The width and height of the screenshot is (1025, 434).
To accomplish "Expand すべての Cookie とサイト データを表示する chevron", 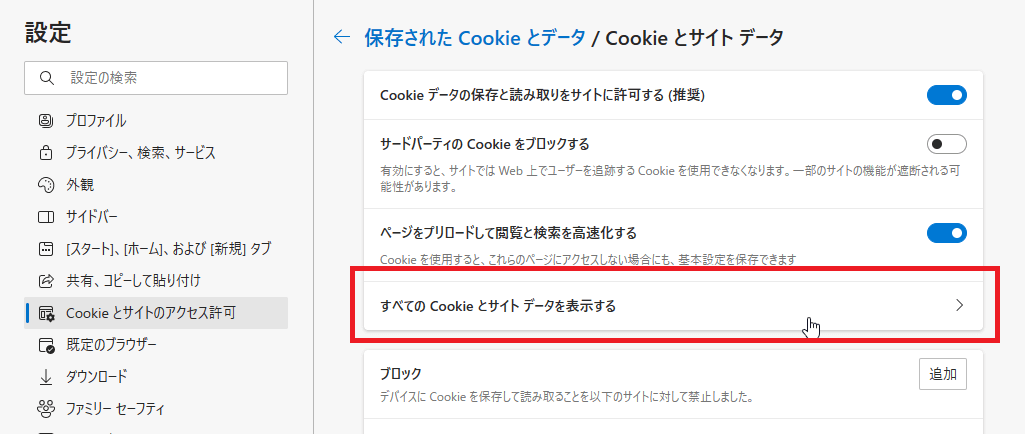I will pyautogui.click(x=959, y=306).
